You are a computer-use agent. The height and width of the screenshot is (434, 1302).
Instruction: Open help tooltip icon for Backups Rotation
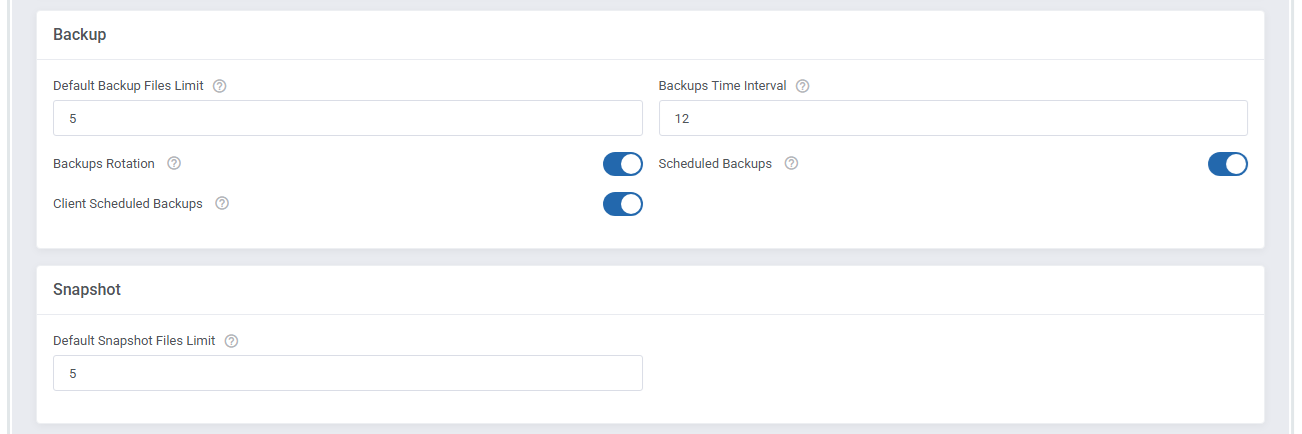[x=174, y=164]
